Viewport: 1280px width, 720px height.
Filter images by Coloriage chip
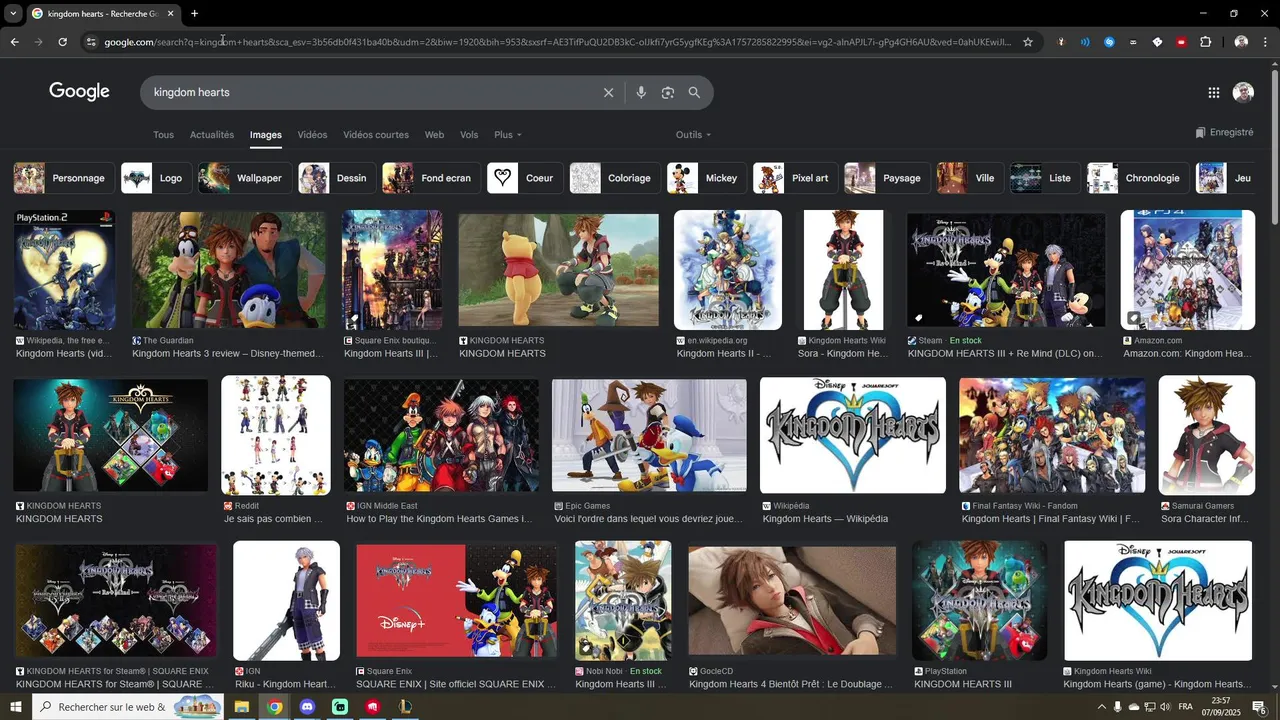[x=614, y=178]
